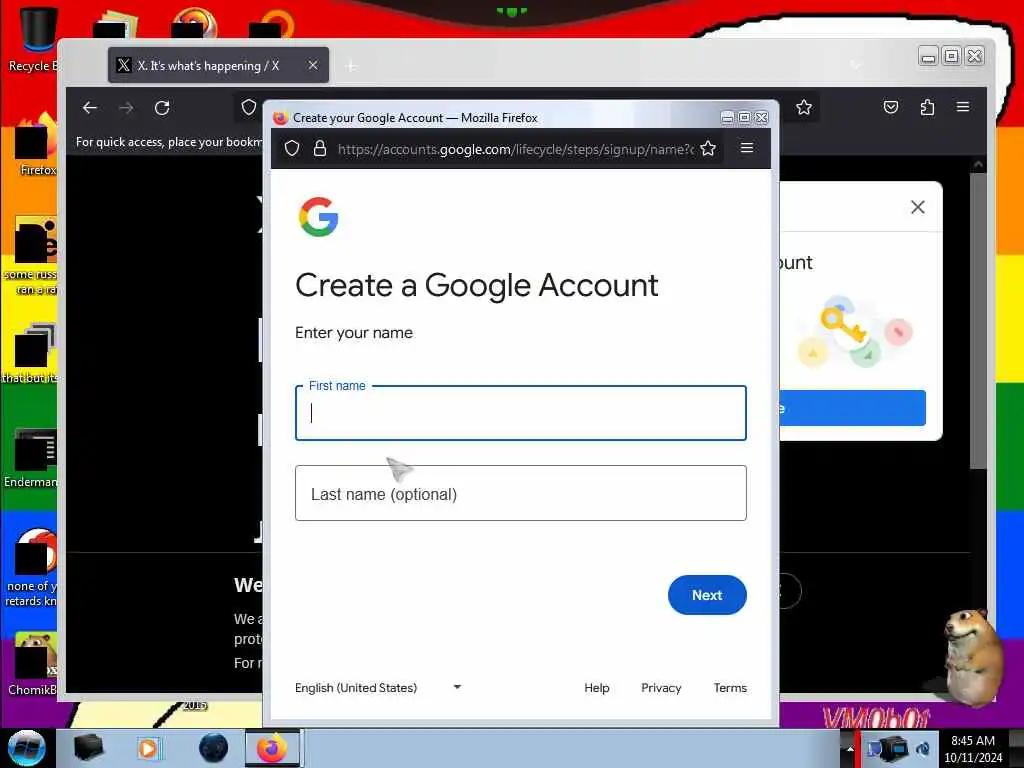The width and height of the screenshot is (1024, 768).
Task: Minimize the Create your Google Account popup
Action: 727,117
